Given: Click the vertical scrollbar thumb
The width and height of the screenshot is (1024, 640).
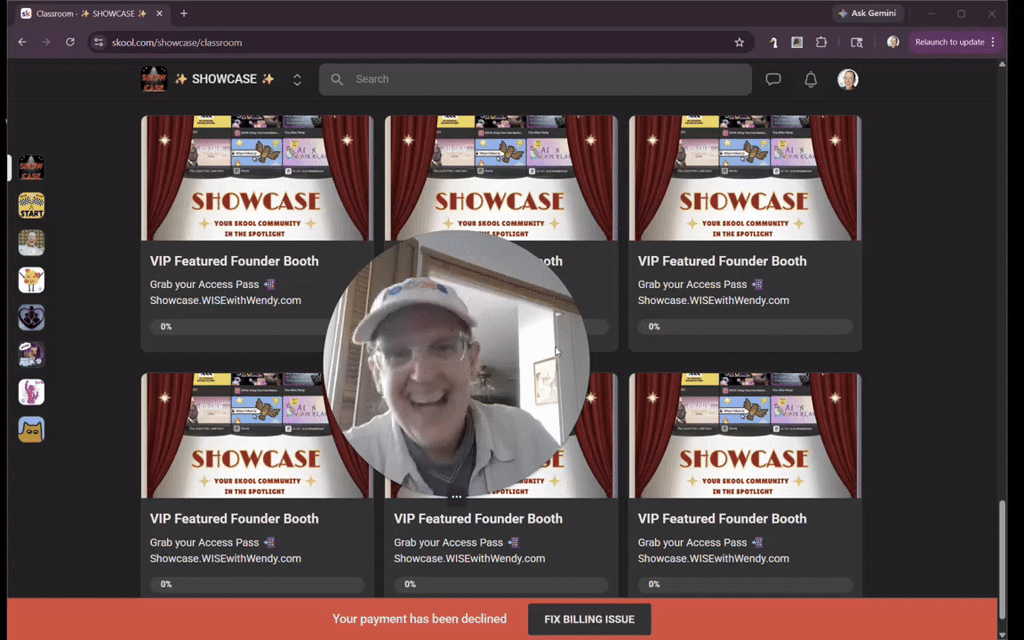Looking at the screenshot, I should click(1002, 559).
